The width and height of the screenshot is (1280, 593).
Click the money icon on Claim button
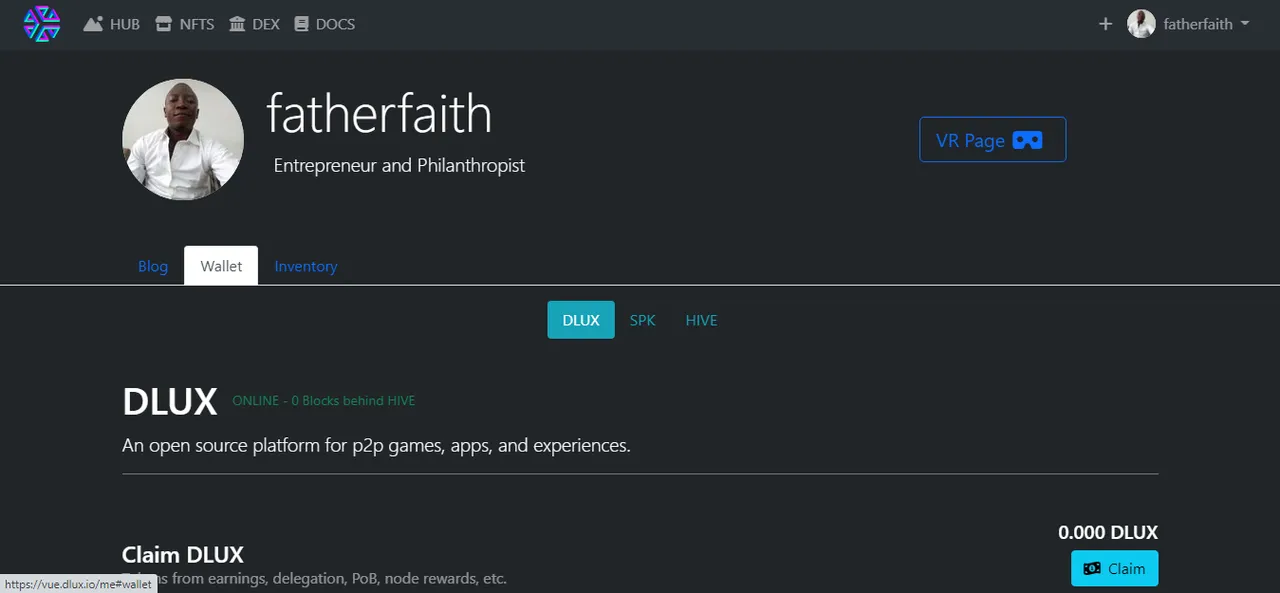point(1092,568)
